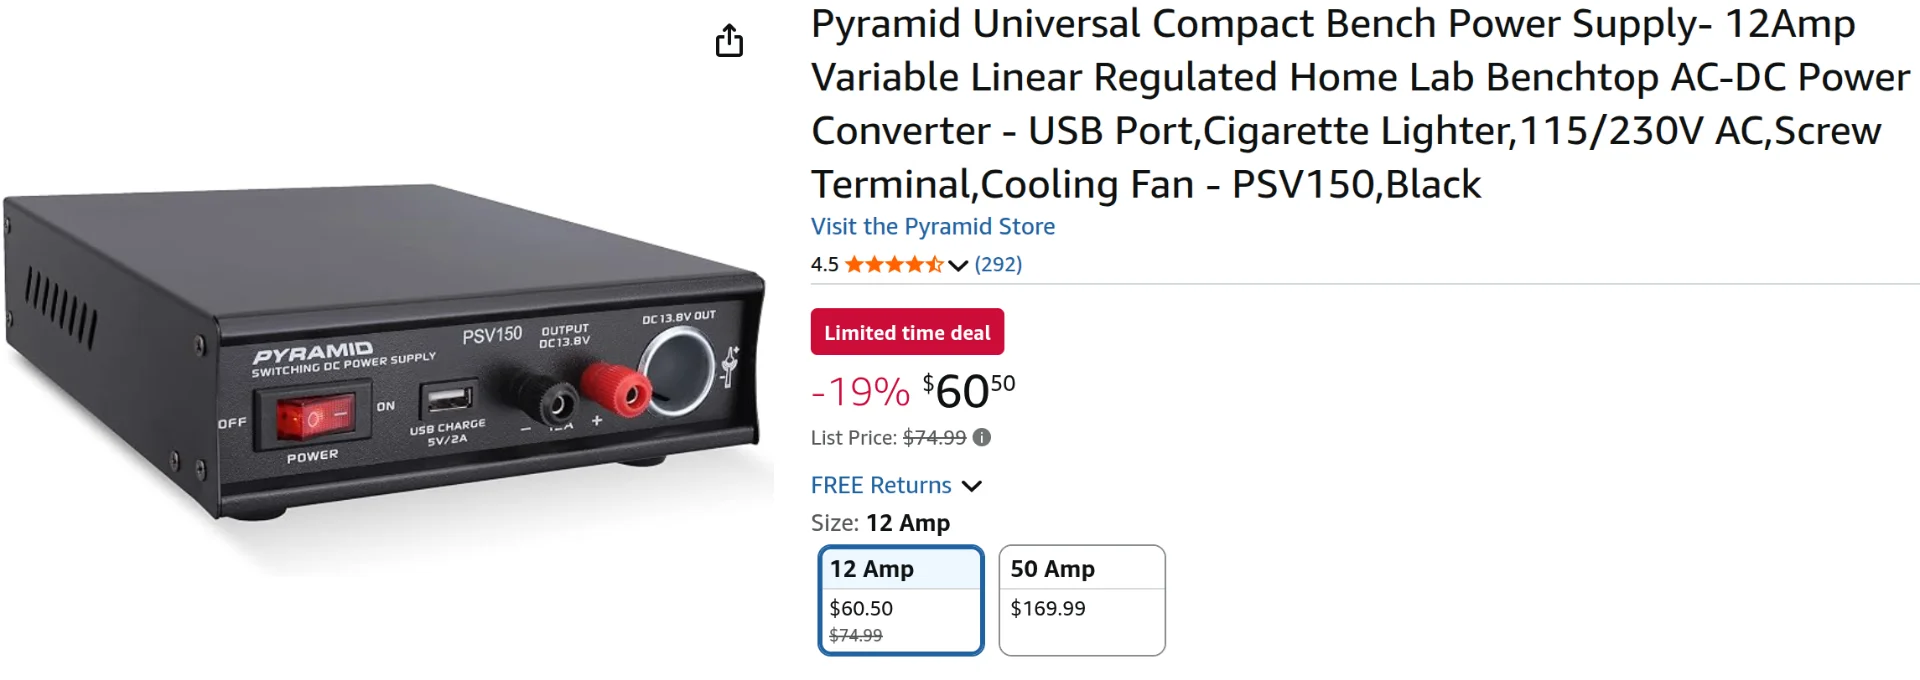Click the Size: 12 Amp label
This screenshot has width=1920, height=680.
tap(880, 523)
